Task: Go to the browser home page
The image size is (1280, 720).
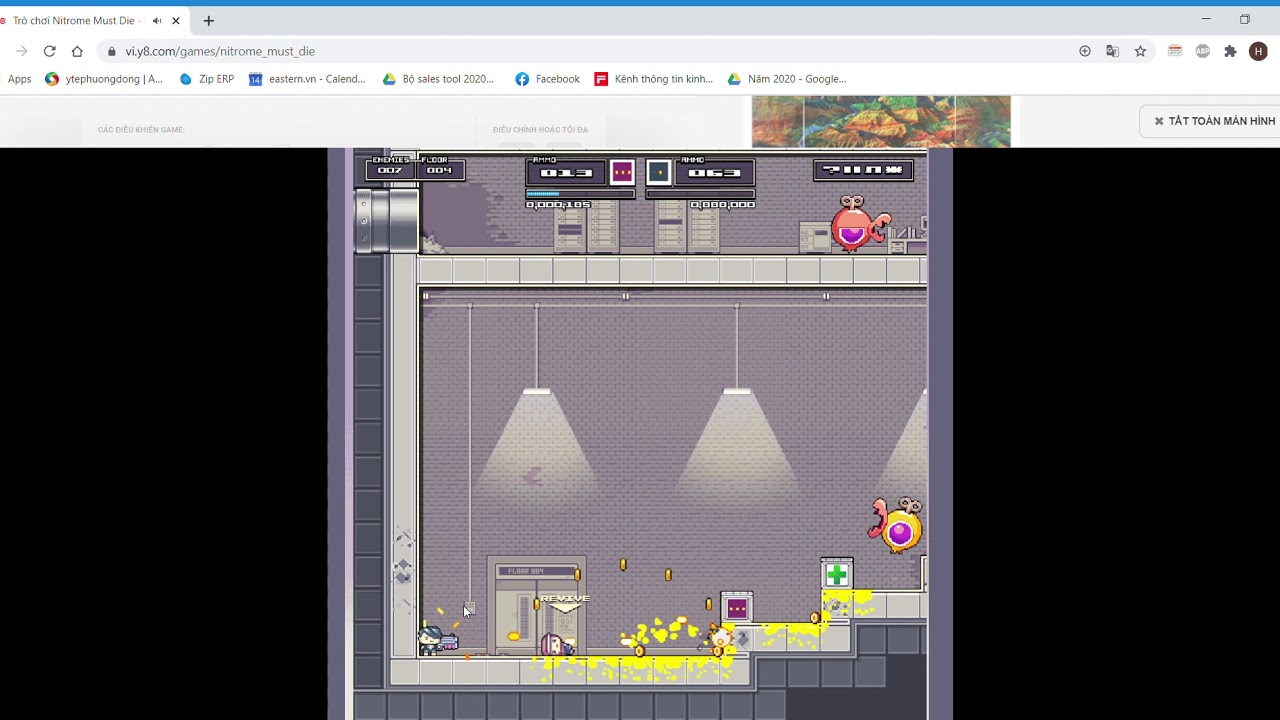Action: pos(77,51)
